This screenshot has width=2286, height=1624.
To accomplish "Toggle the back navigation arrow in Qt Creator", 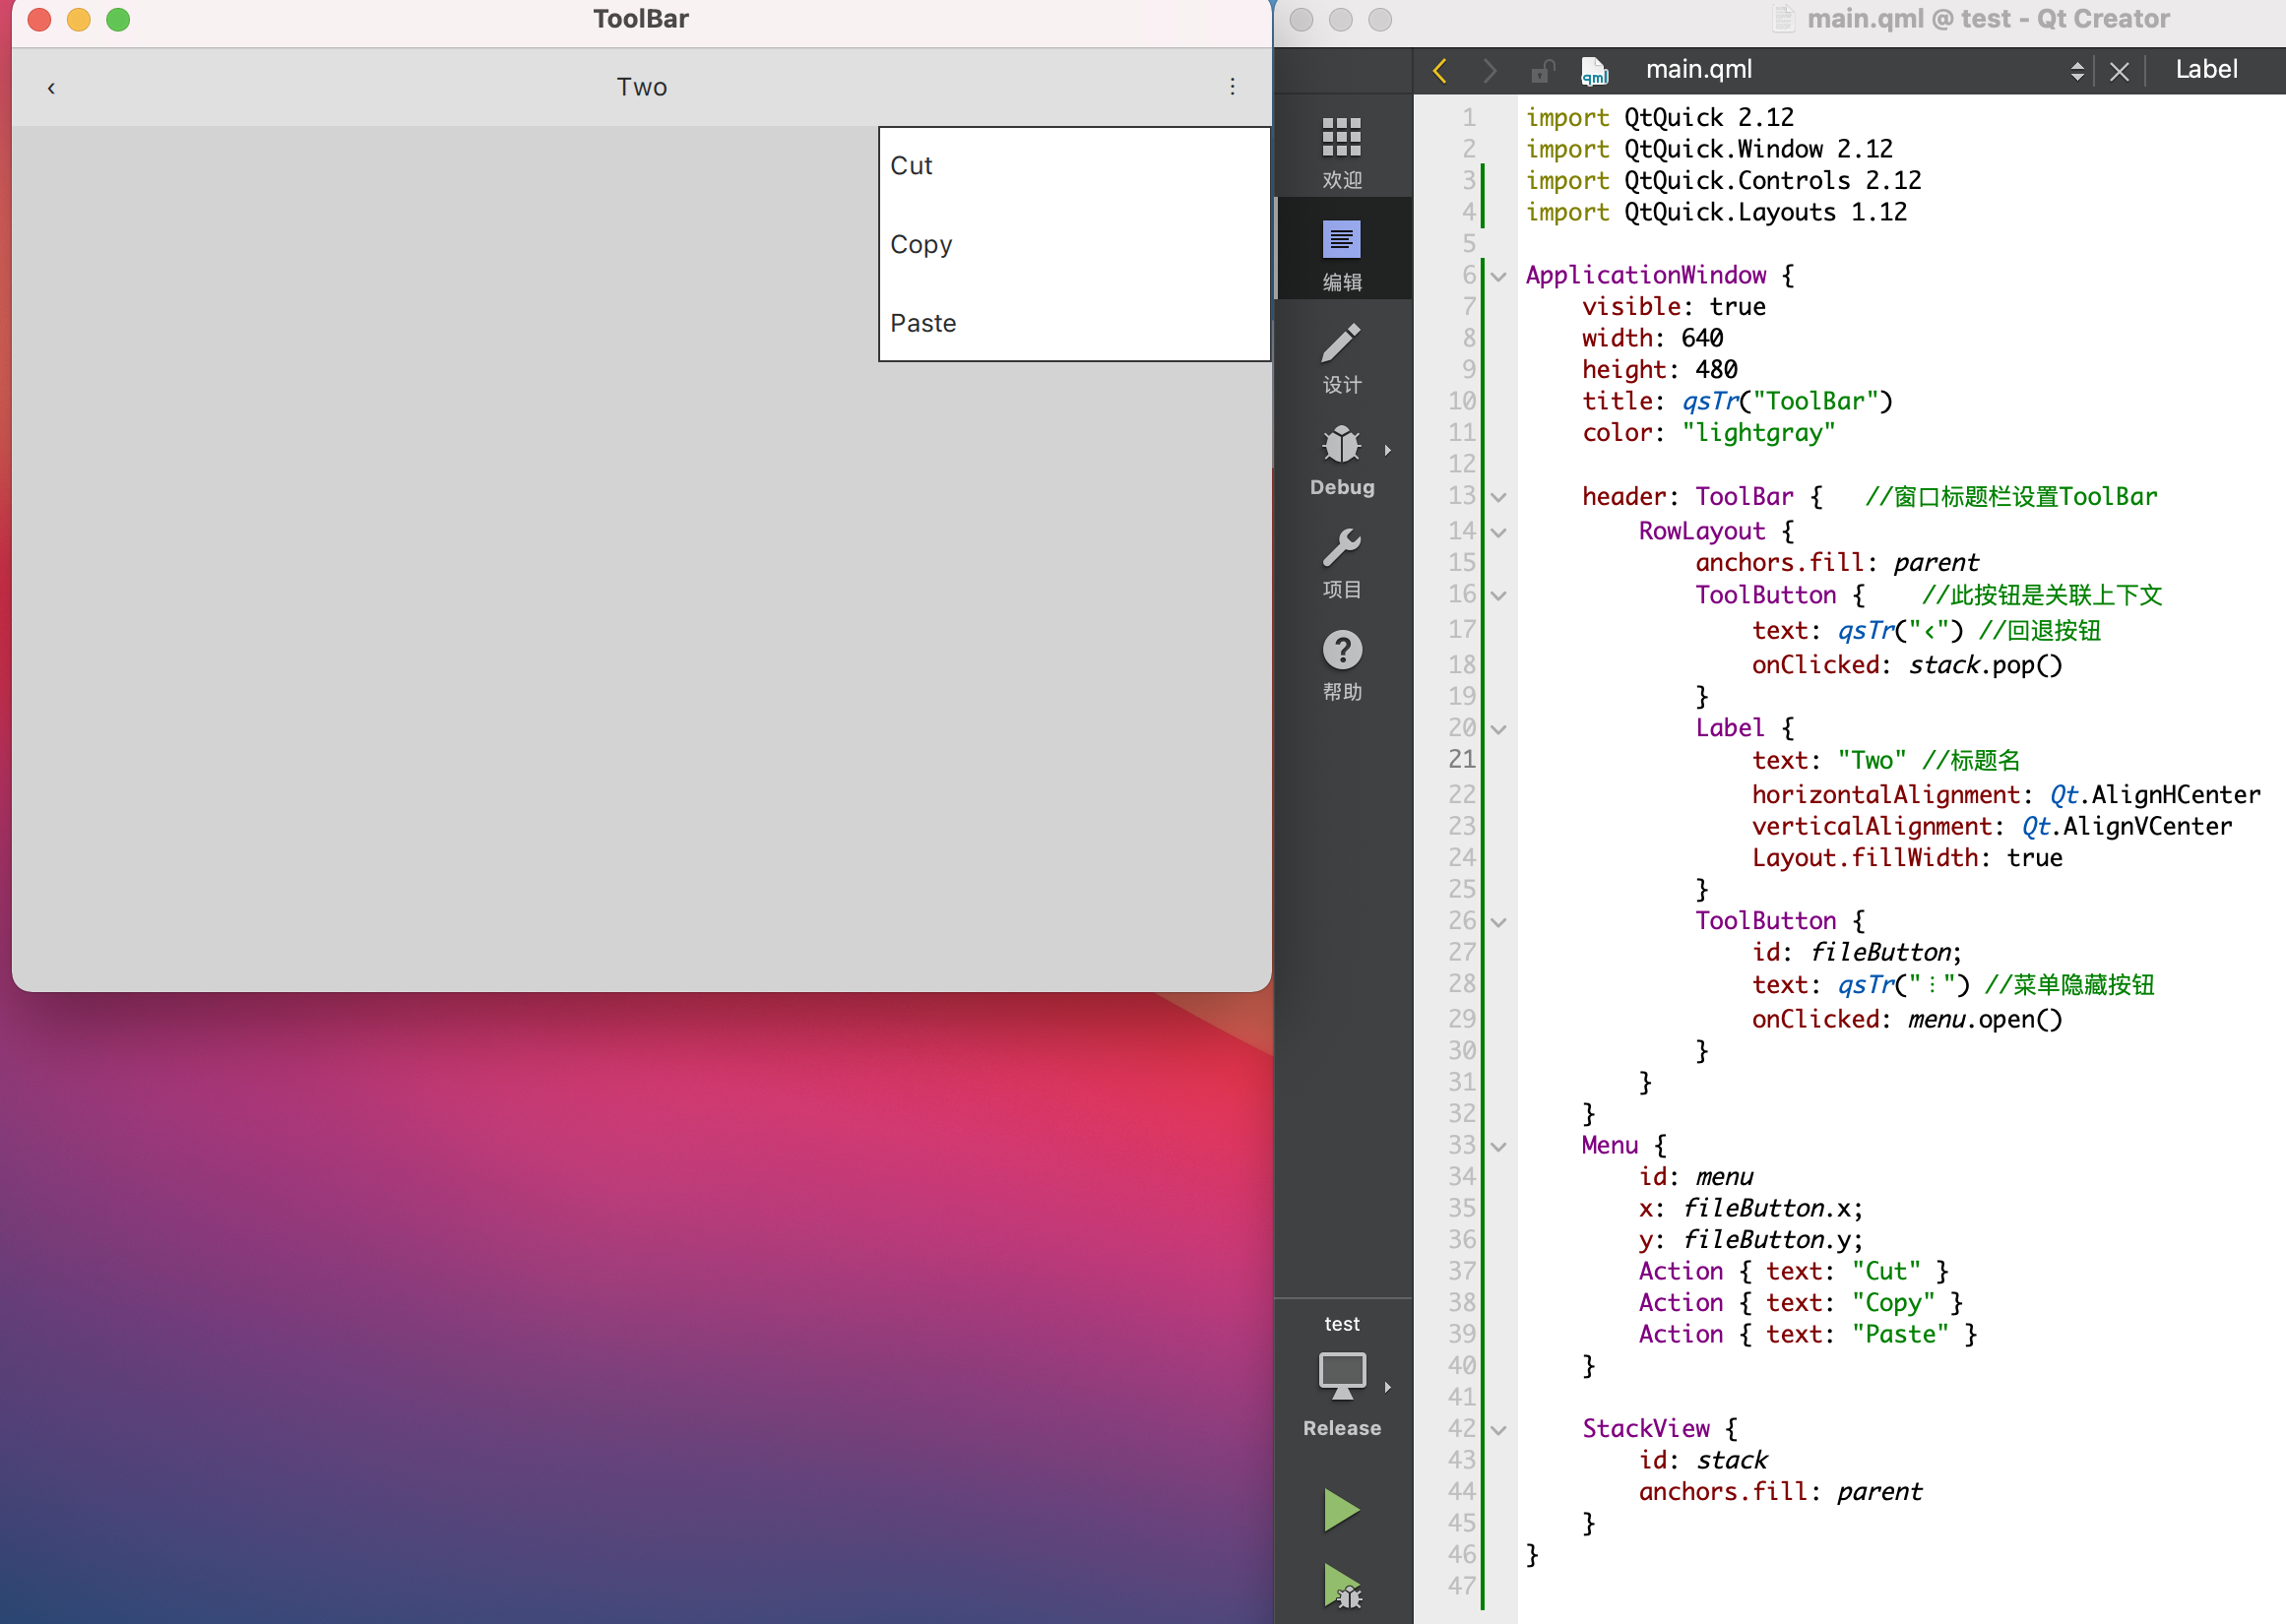I will (x=1442, y=70).
